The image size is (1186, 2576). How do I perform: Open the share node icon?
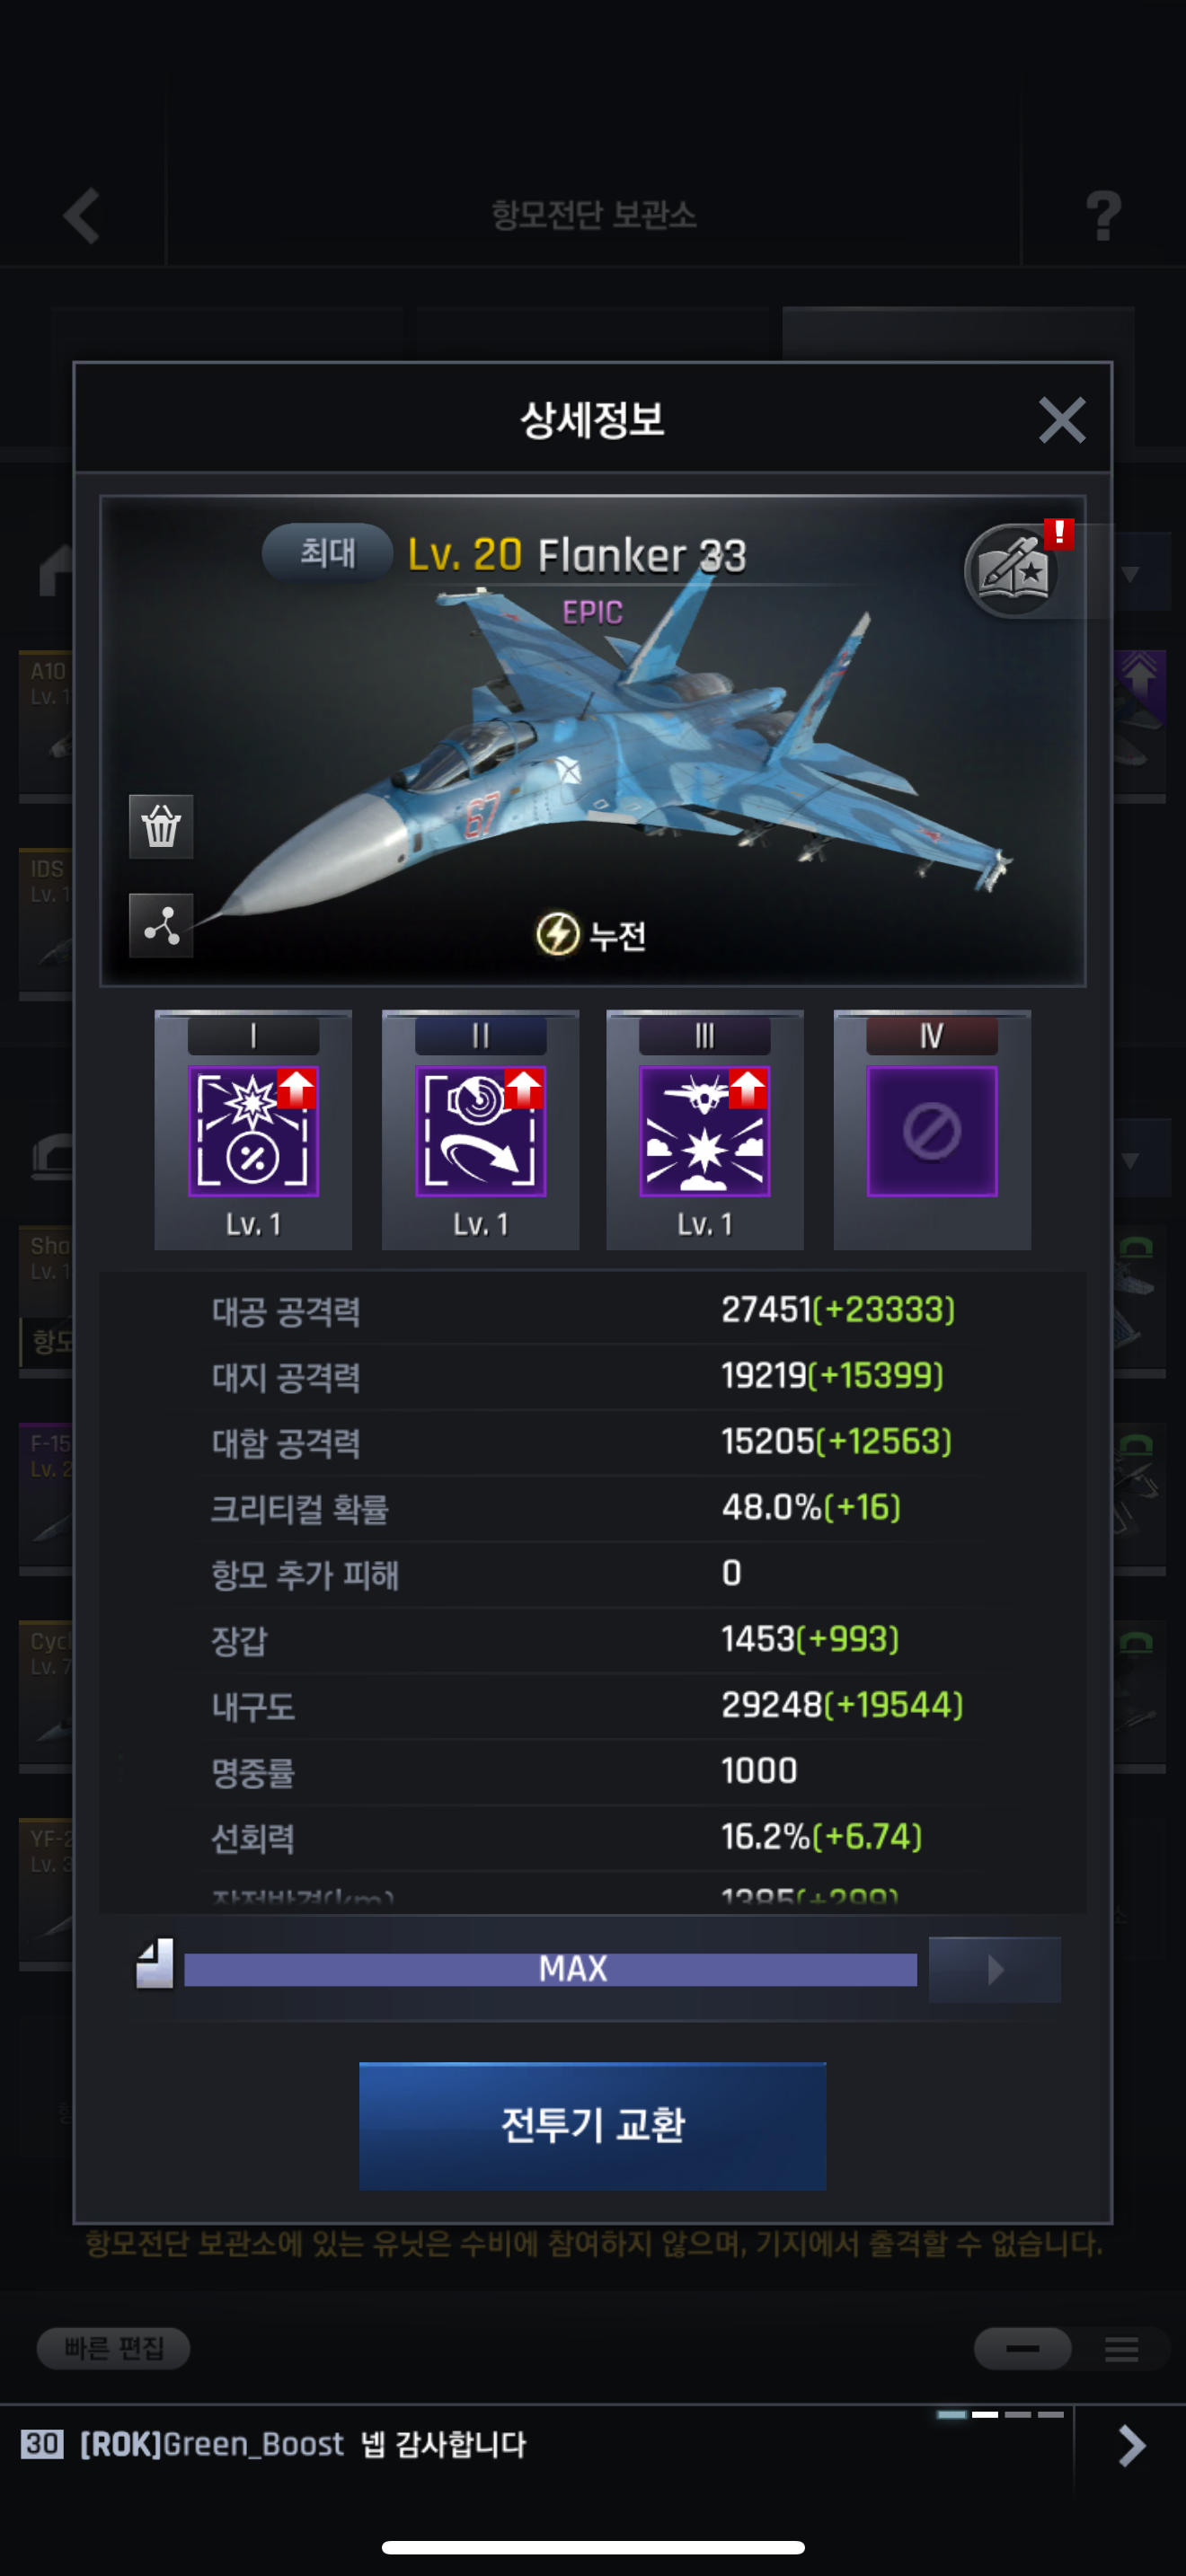161,925
